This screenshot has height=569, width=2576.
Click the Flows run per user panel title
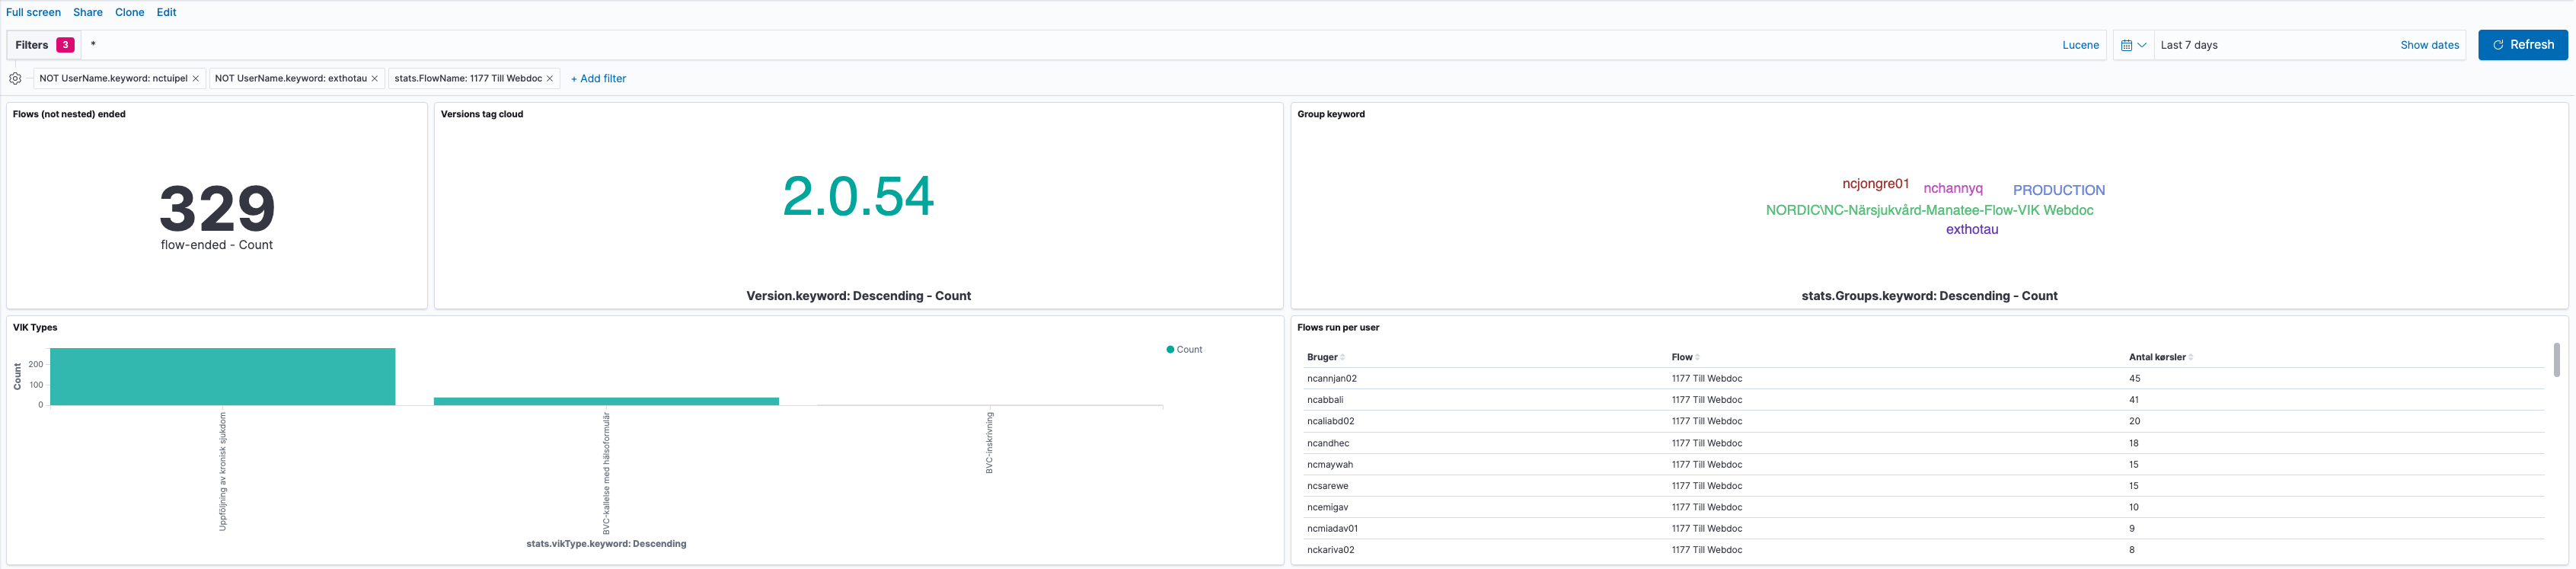click(x=1337, y=327)
